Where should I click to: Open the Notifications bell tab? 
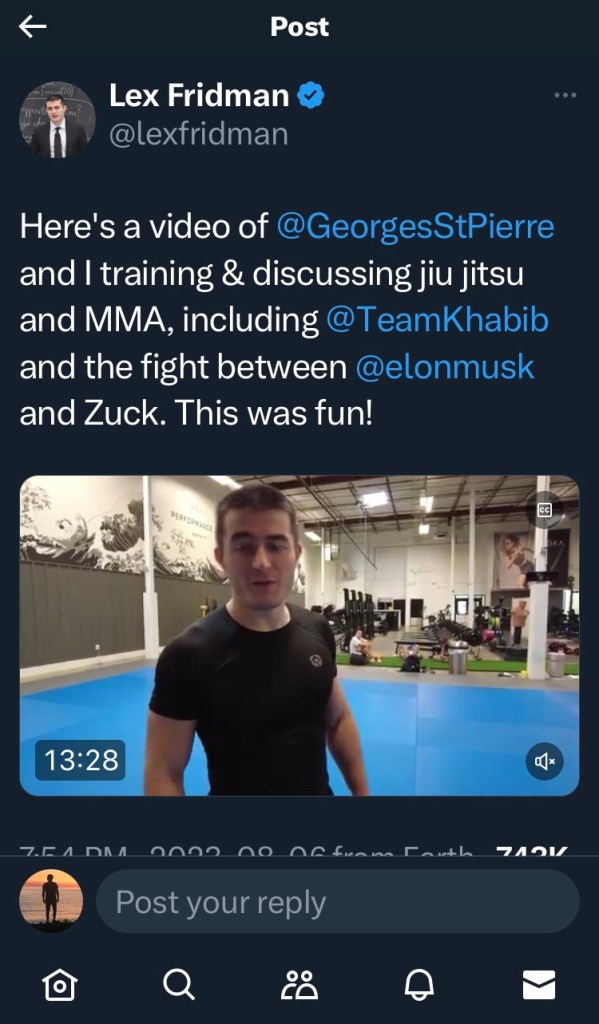pyautogui.click(x=419, y=984)
